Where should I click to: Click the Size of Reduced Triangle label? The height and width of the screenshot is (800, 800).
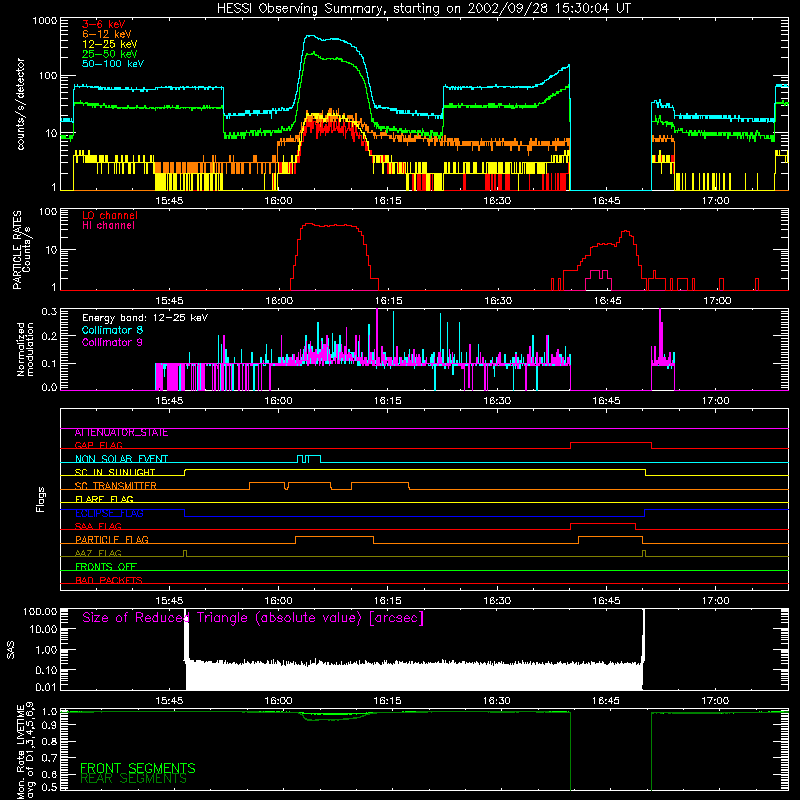pos(253,618)
